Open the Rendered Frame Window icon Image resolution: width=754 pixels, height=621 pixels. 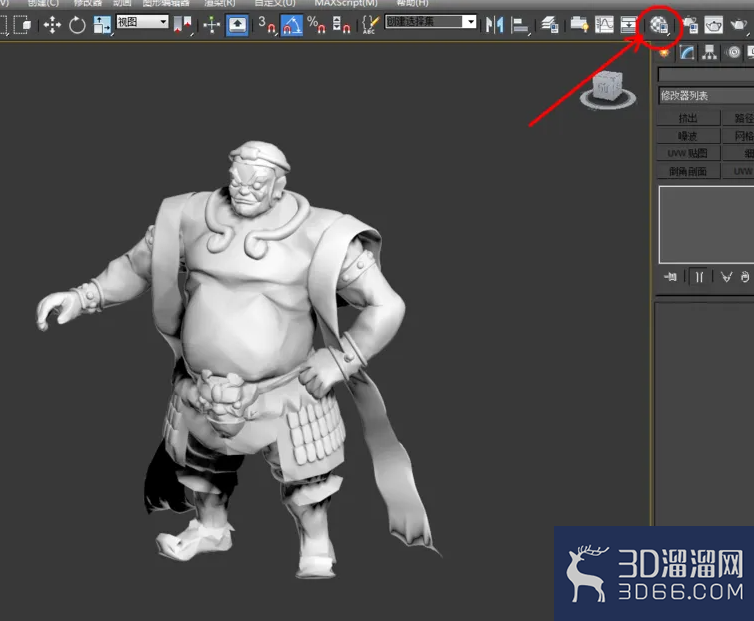[x=714, y=25]
